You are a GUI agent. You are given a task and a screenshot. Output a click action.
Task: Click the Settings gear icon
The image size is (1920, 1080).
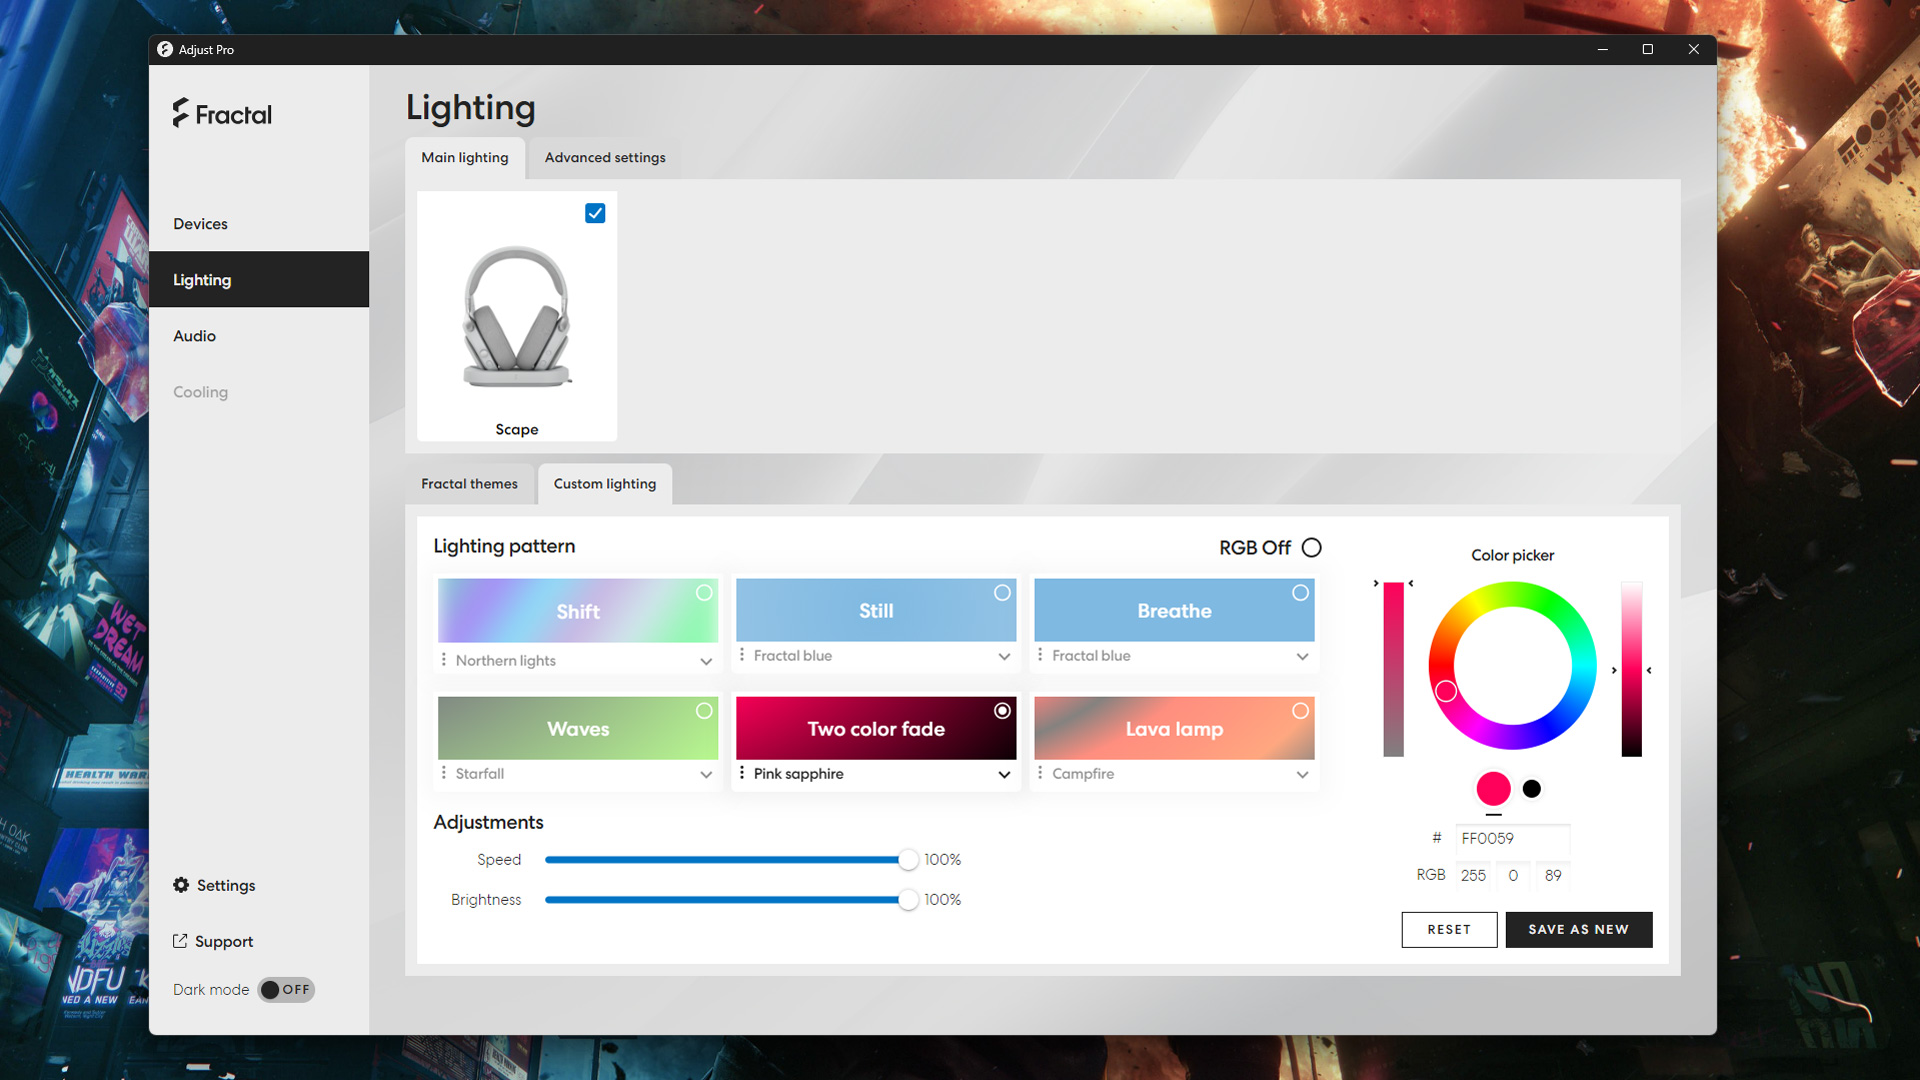181,885
